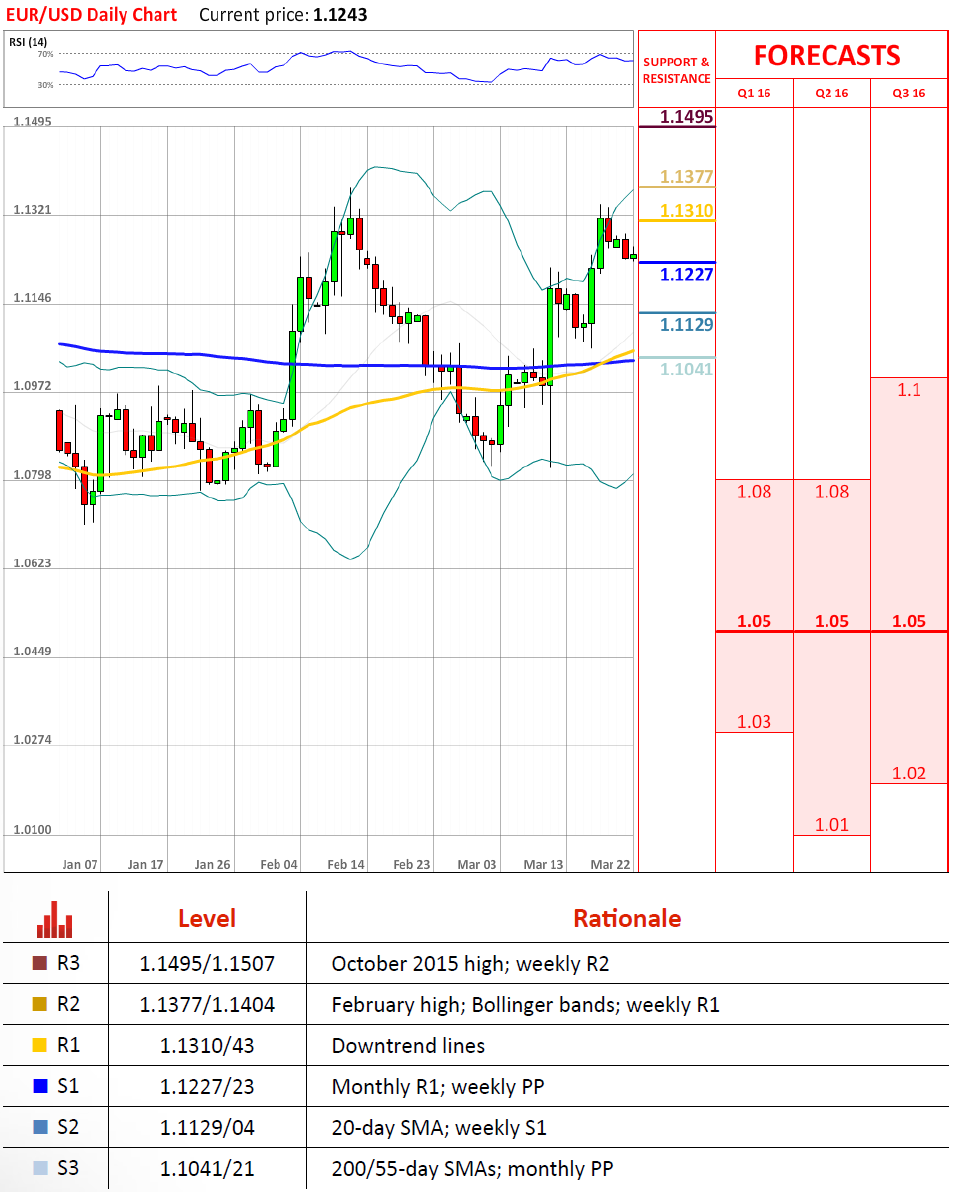
Task: Click the 1.0972 price axis label
Action: coord(33,386)
